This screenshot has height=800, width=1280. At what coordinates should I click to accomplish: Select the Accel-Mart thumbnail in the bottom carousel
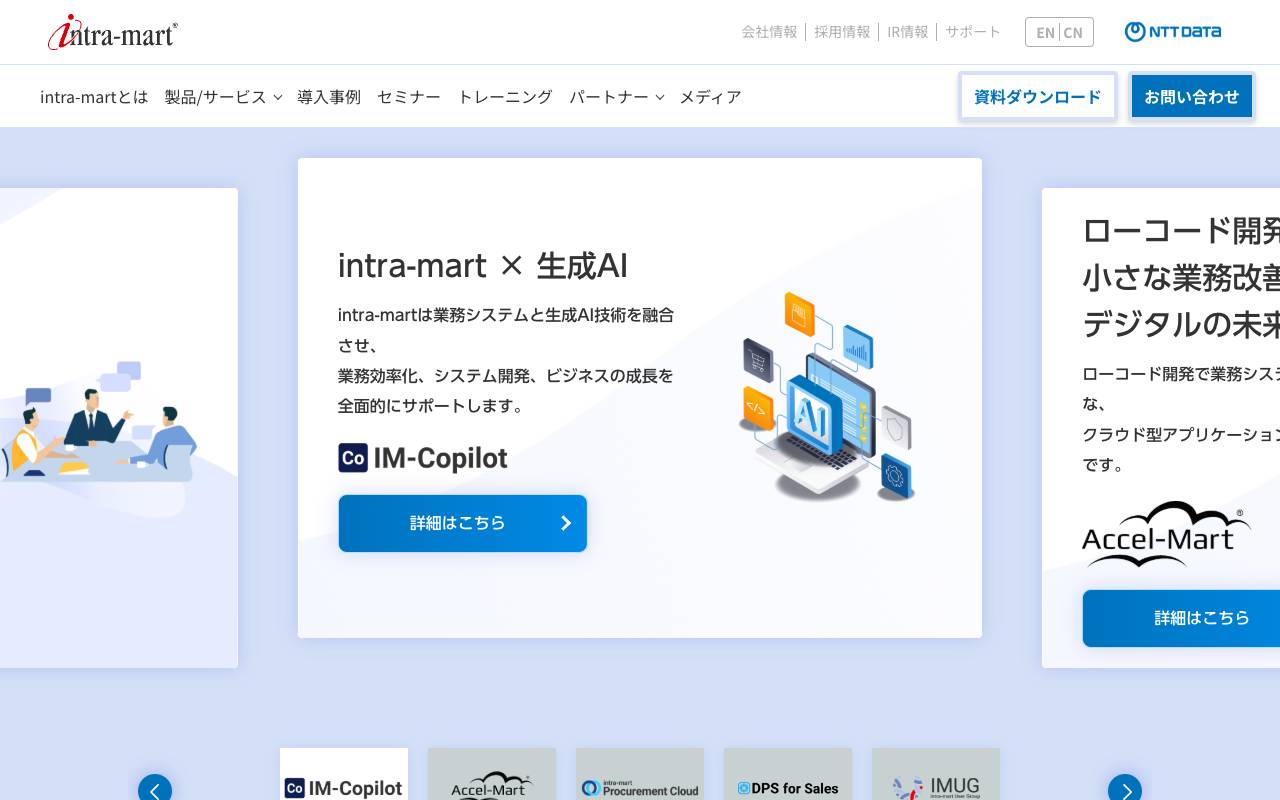pos(491,789)
